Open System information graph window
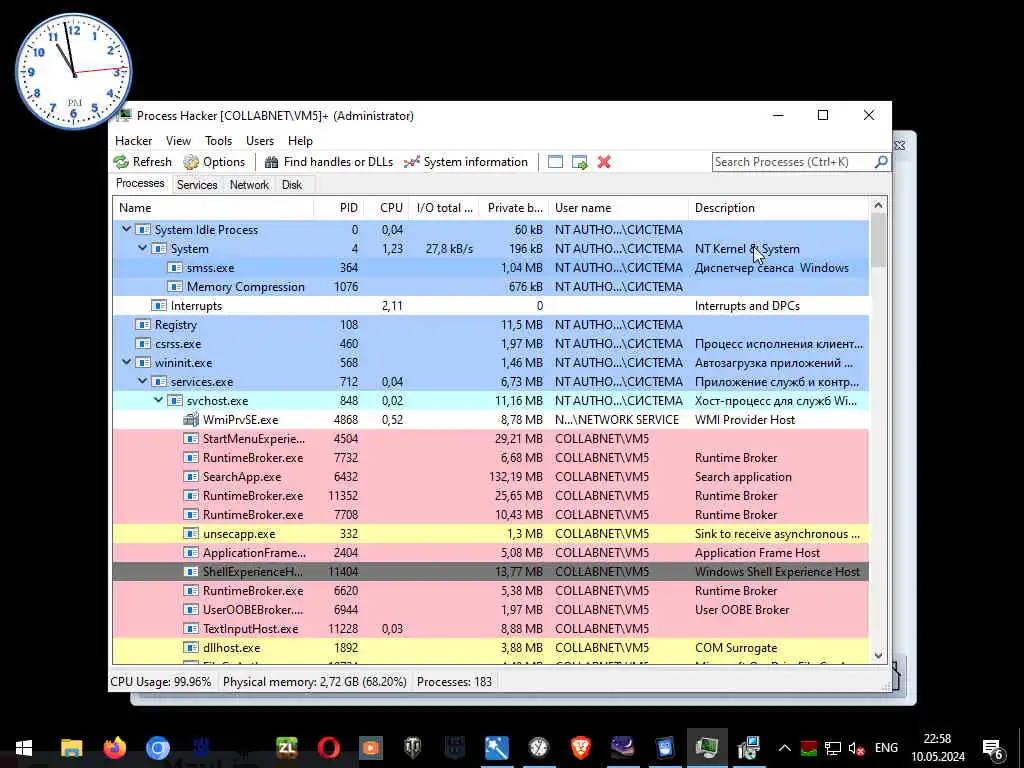Image resolution: width=1024 pixels, height=768 pixels. pos(466,162)
